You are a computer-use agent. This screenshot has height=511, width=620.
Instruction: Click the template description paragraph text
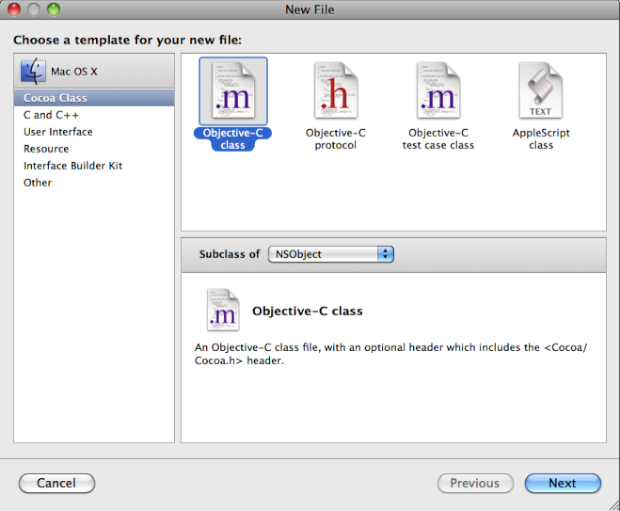[x=391, y=354]
